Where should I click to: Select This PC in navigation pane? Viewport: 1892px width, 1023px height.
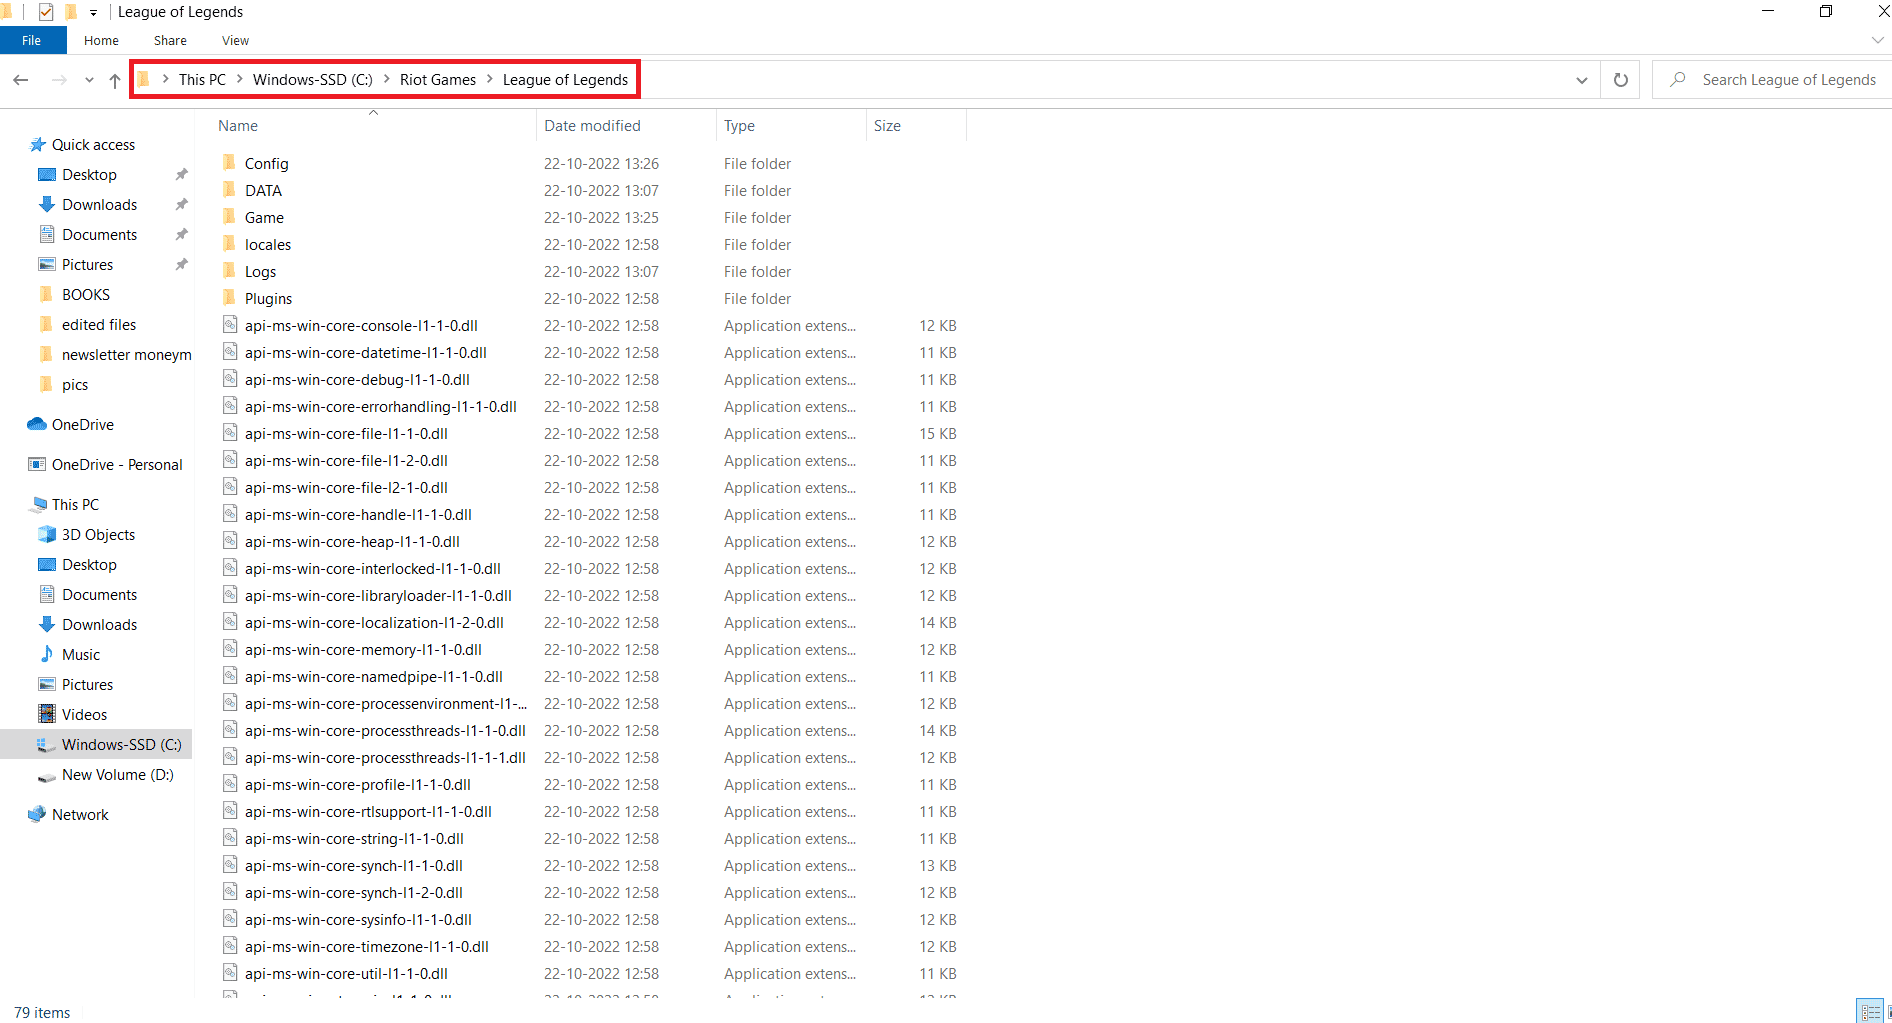coord(75,505)
